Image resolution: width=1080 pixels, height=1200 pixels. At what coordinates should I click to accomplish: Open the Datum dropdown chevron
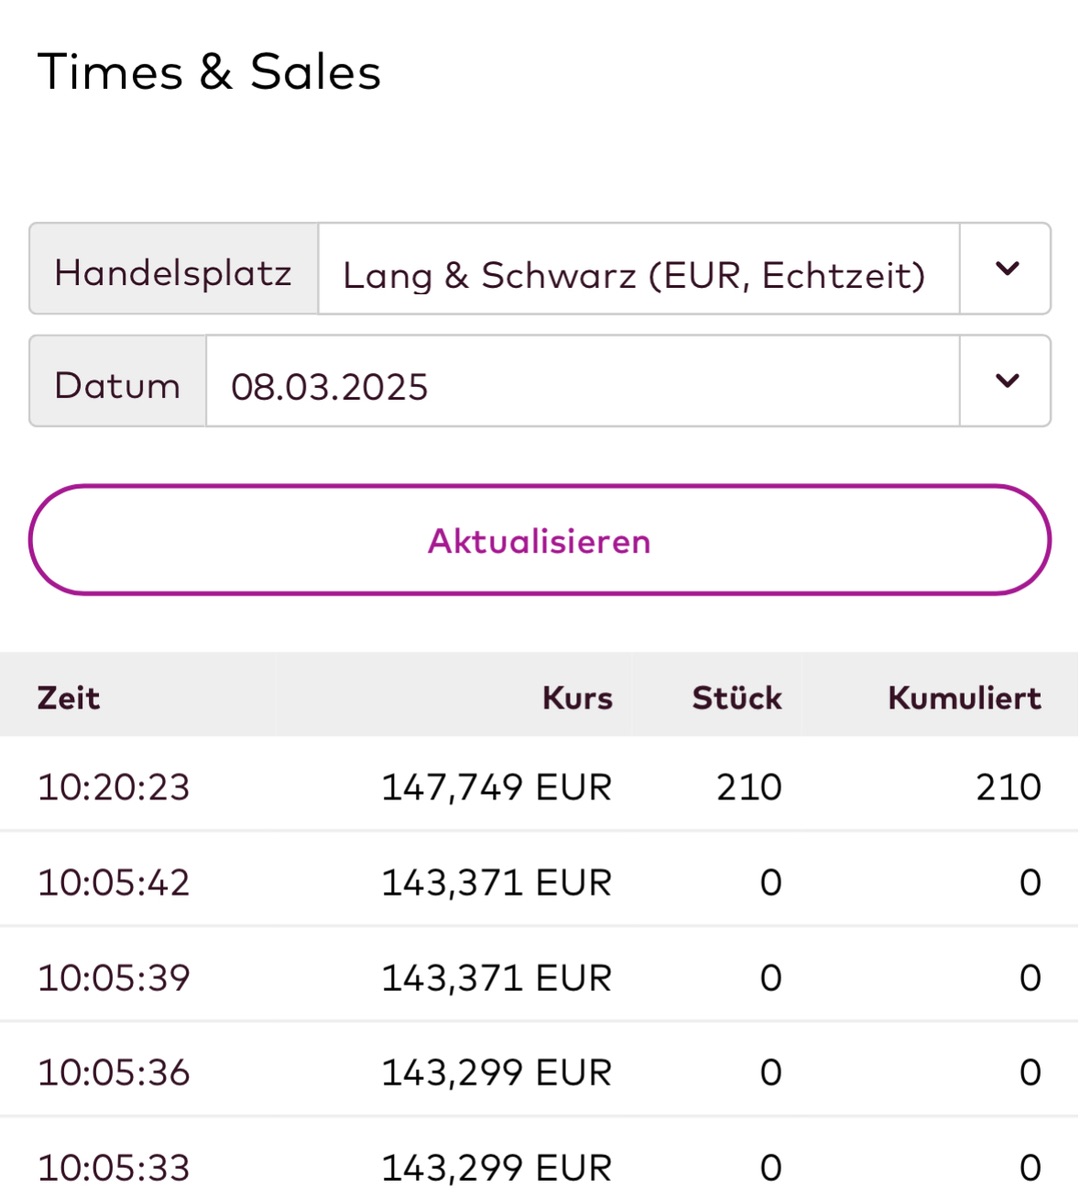pyautogui.click(x=1006, y=381)
